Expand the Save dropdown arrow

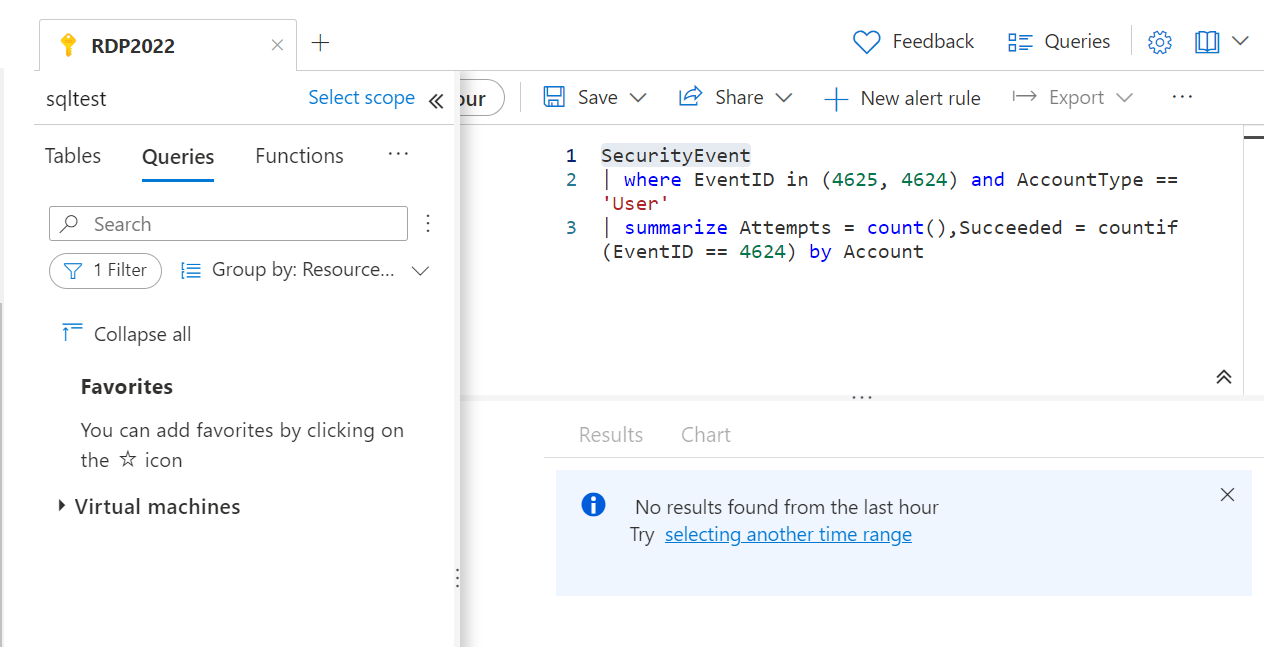coord(637,98)
